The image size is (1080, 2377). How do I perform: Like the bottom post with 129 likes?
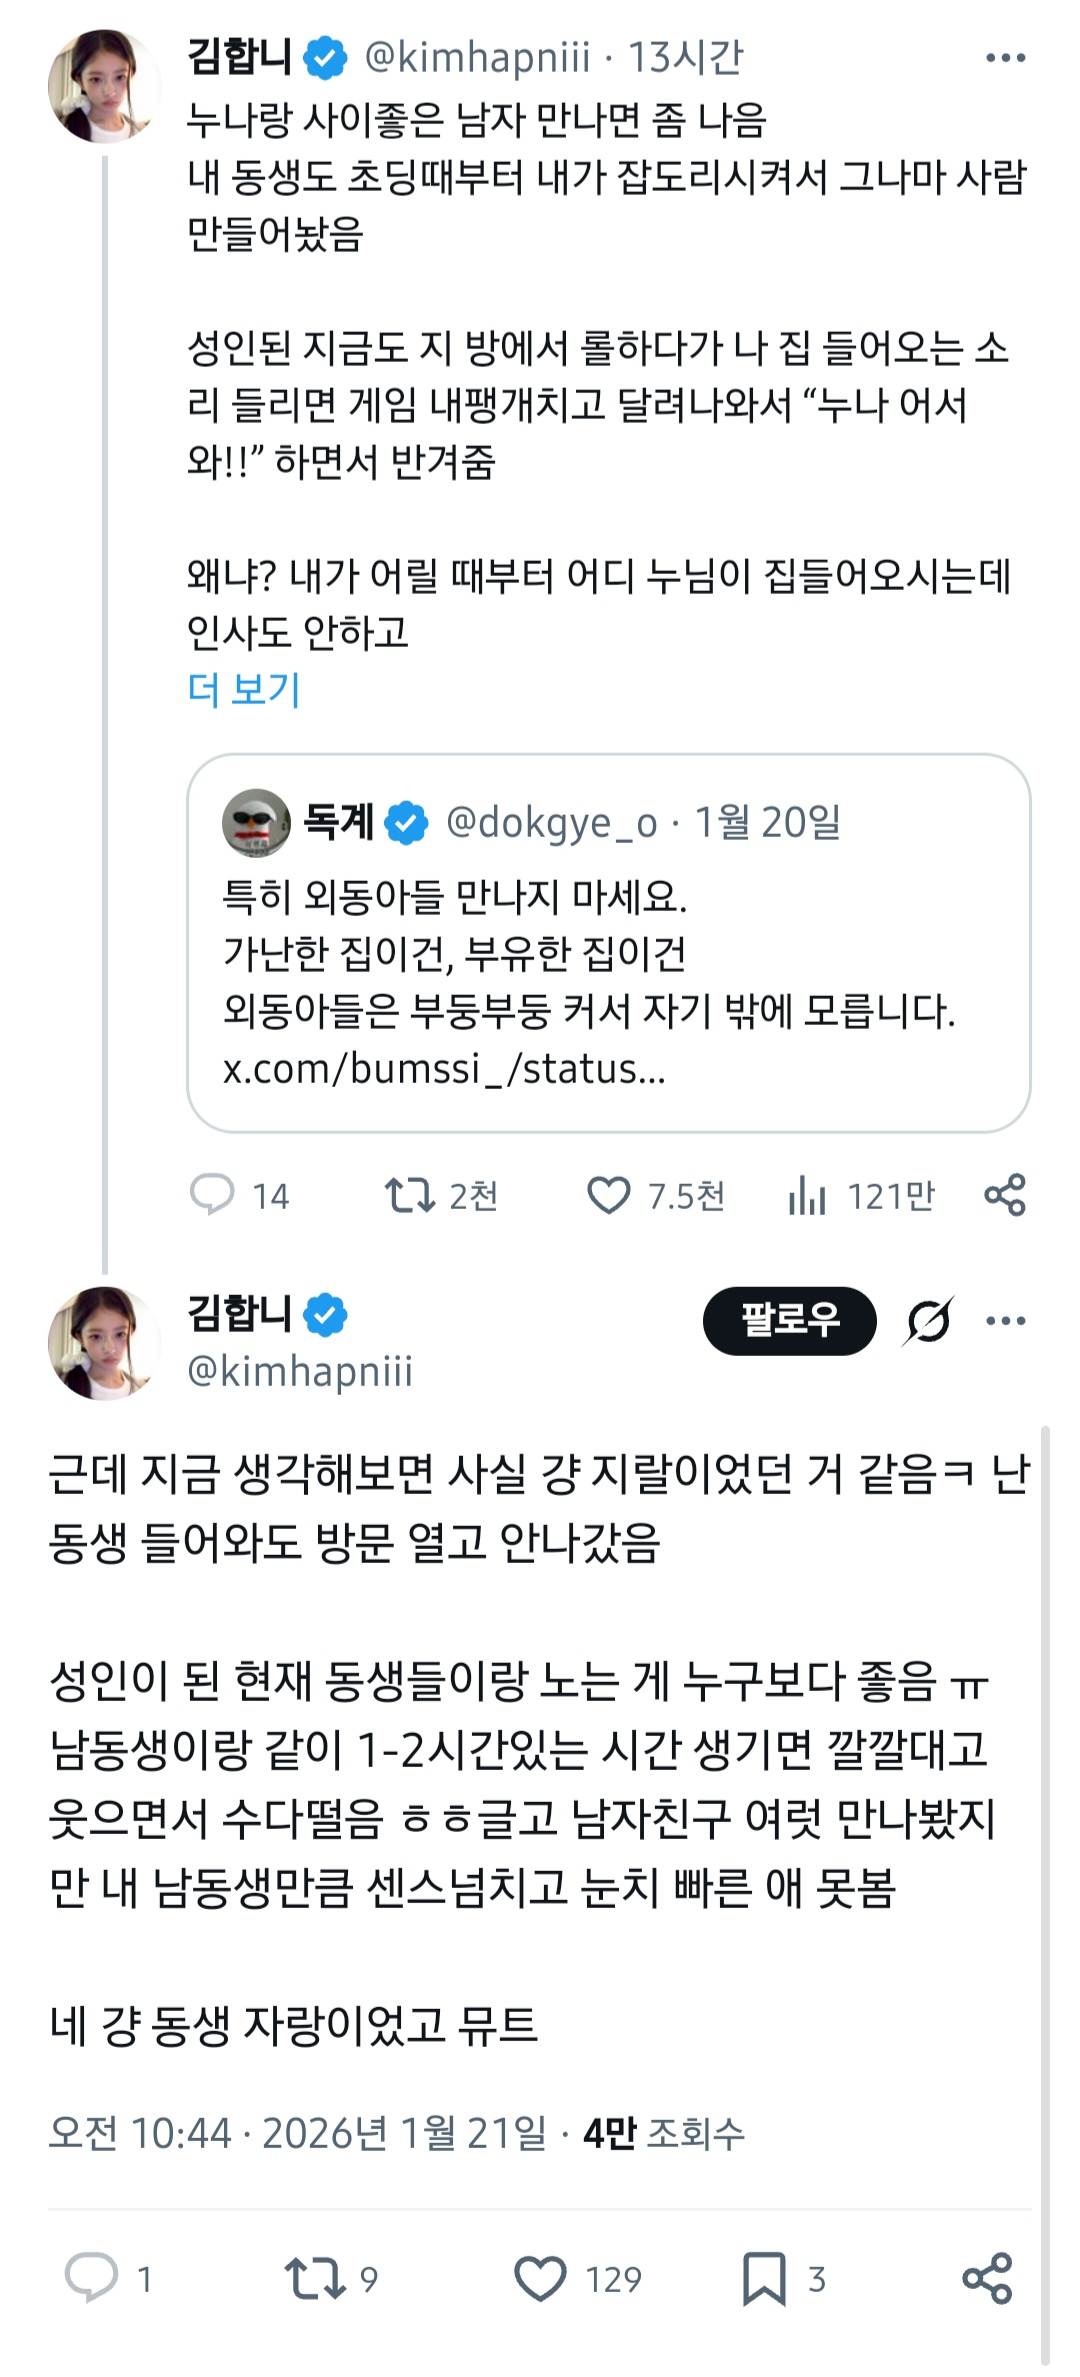[x=541, y=2277]
